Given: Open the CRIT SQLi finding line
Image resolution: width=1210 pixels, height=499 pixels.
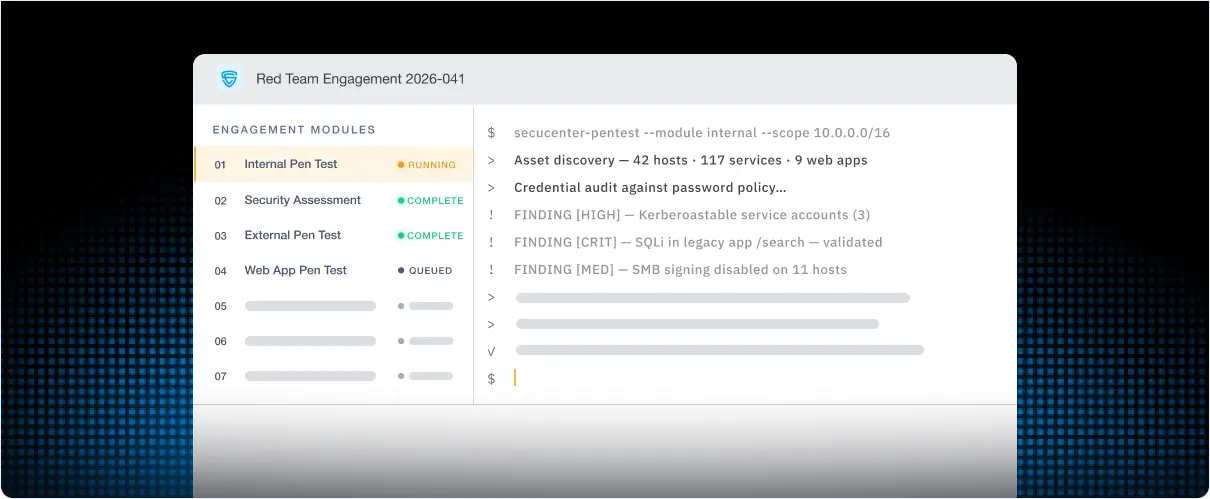Looking at the screenshot, I should tap(698, 242).
